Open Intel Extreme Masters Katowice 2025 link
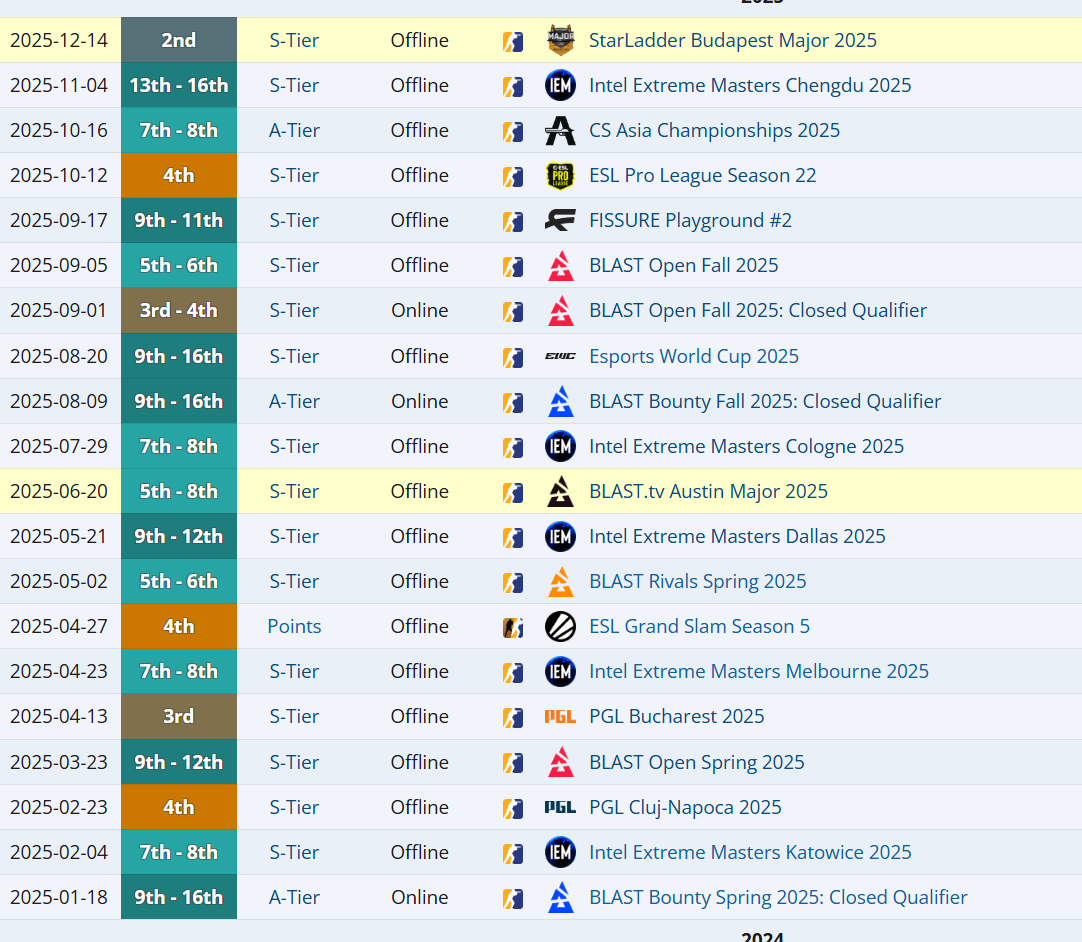 click(750, 852)
